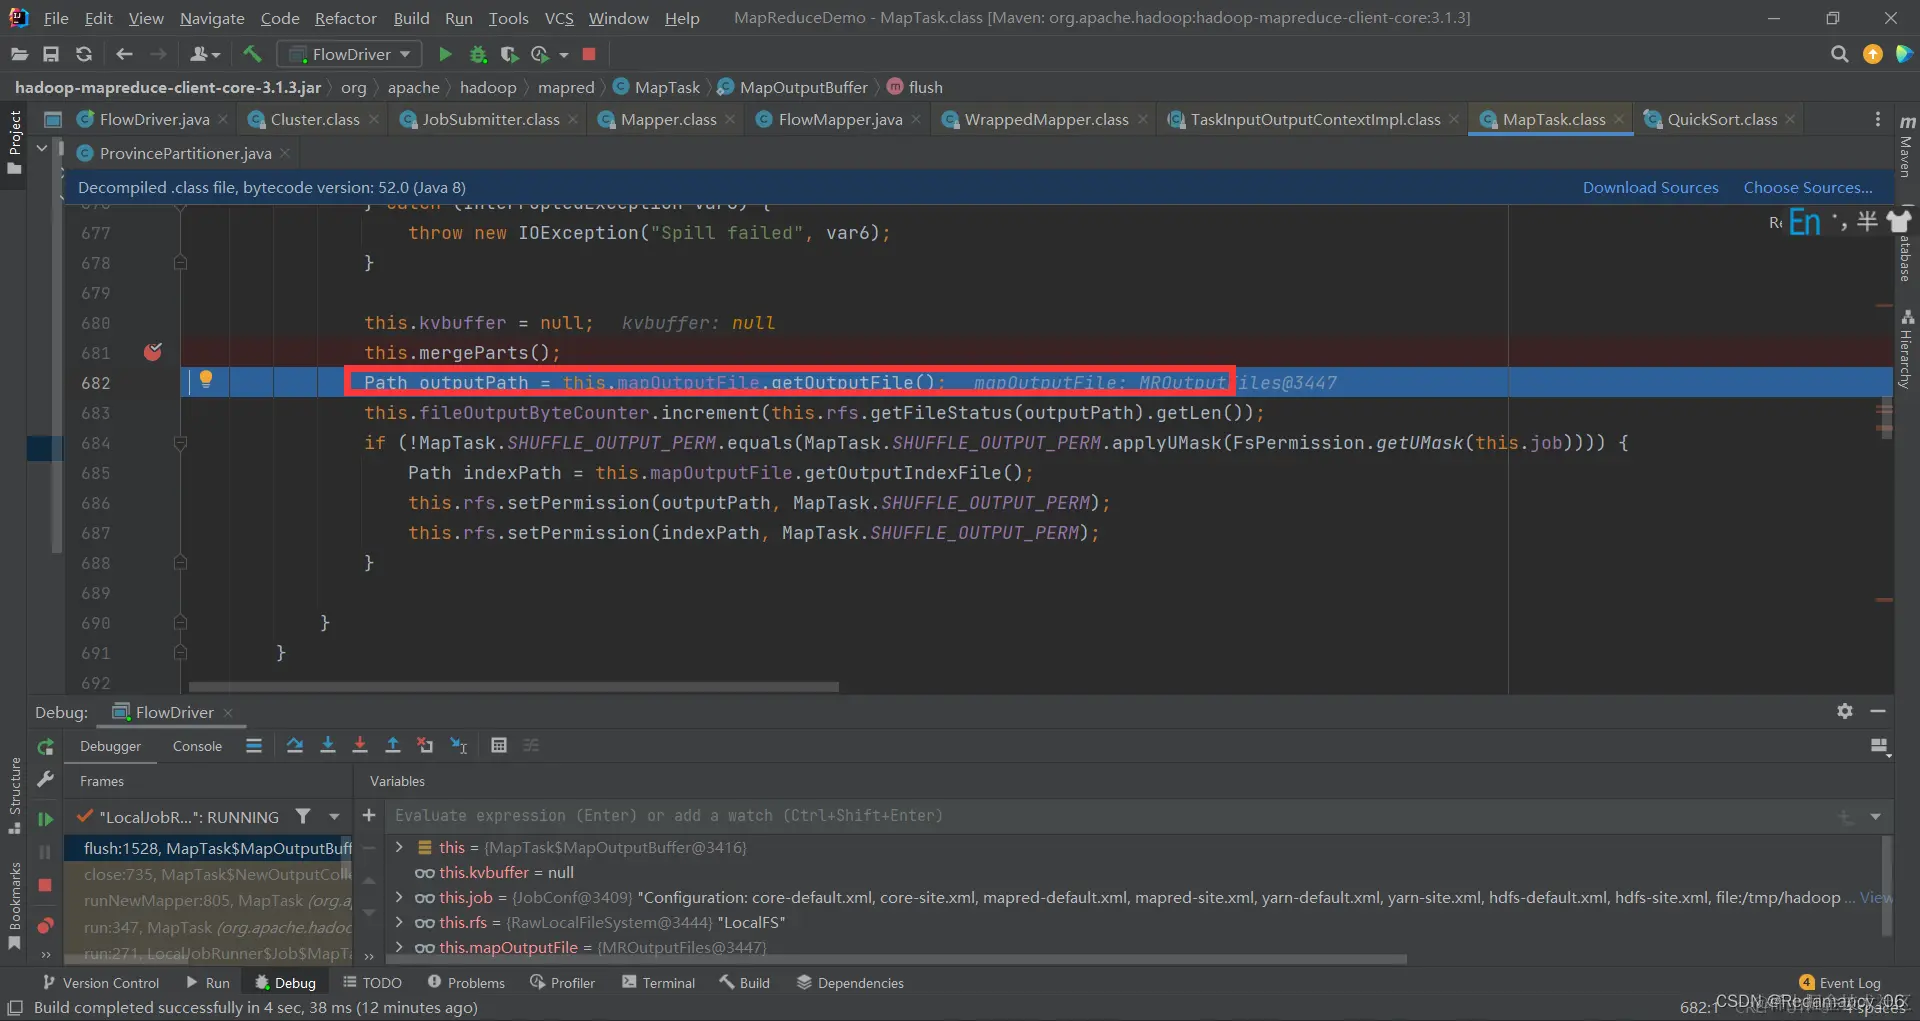Click the Build hammer icon

coord(252,54)
